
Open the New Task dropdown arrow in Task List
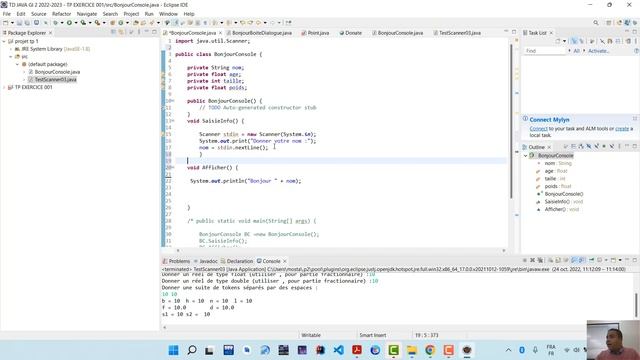pyautogui.click(x=564, y=41)
